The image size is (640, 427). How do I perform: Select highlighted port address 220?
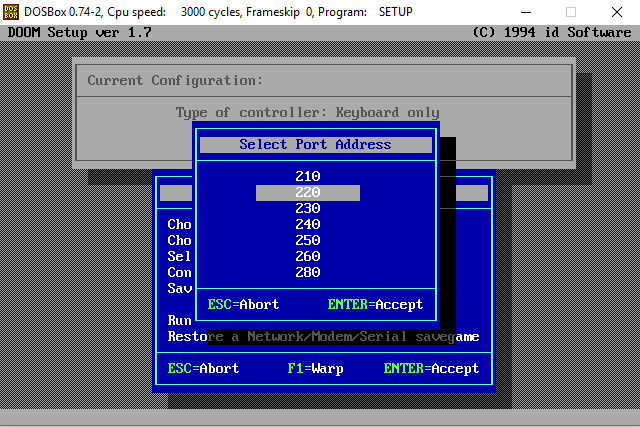point(308,193)
